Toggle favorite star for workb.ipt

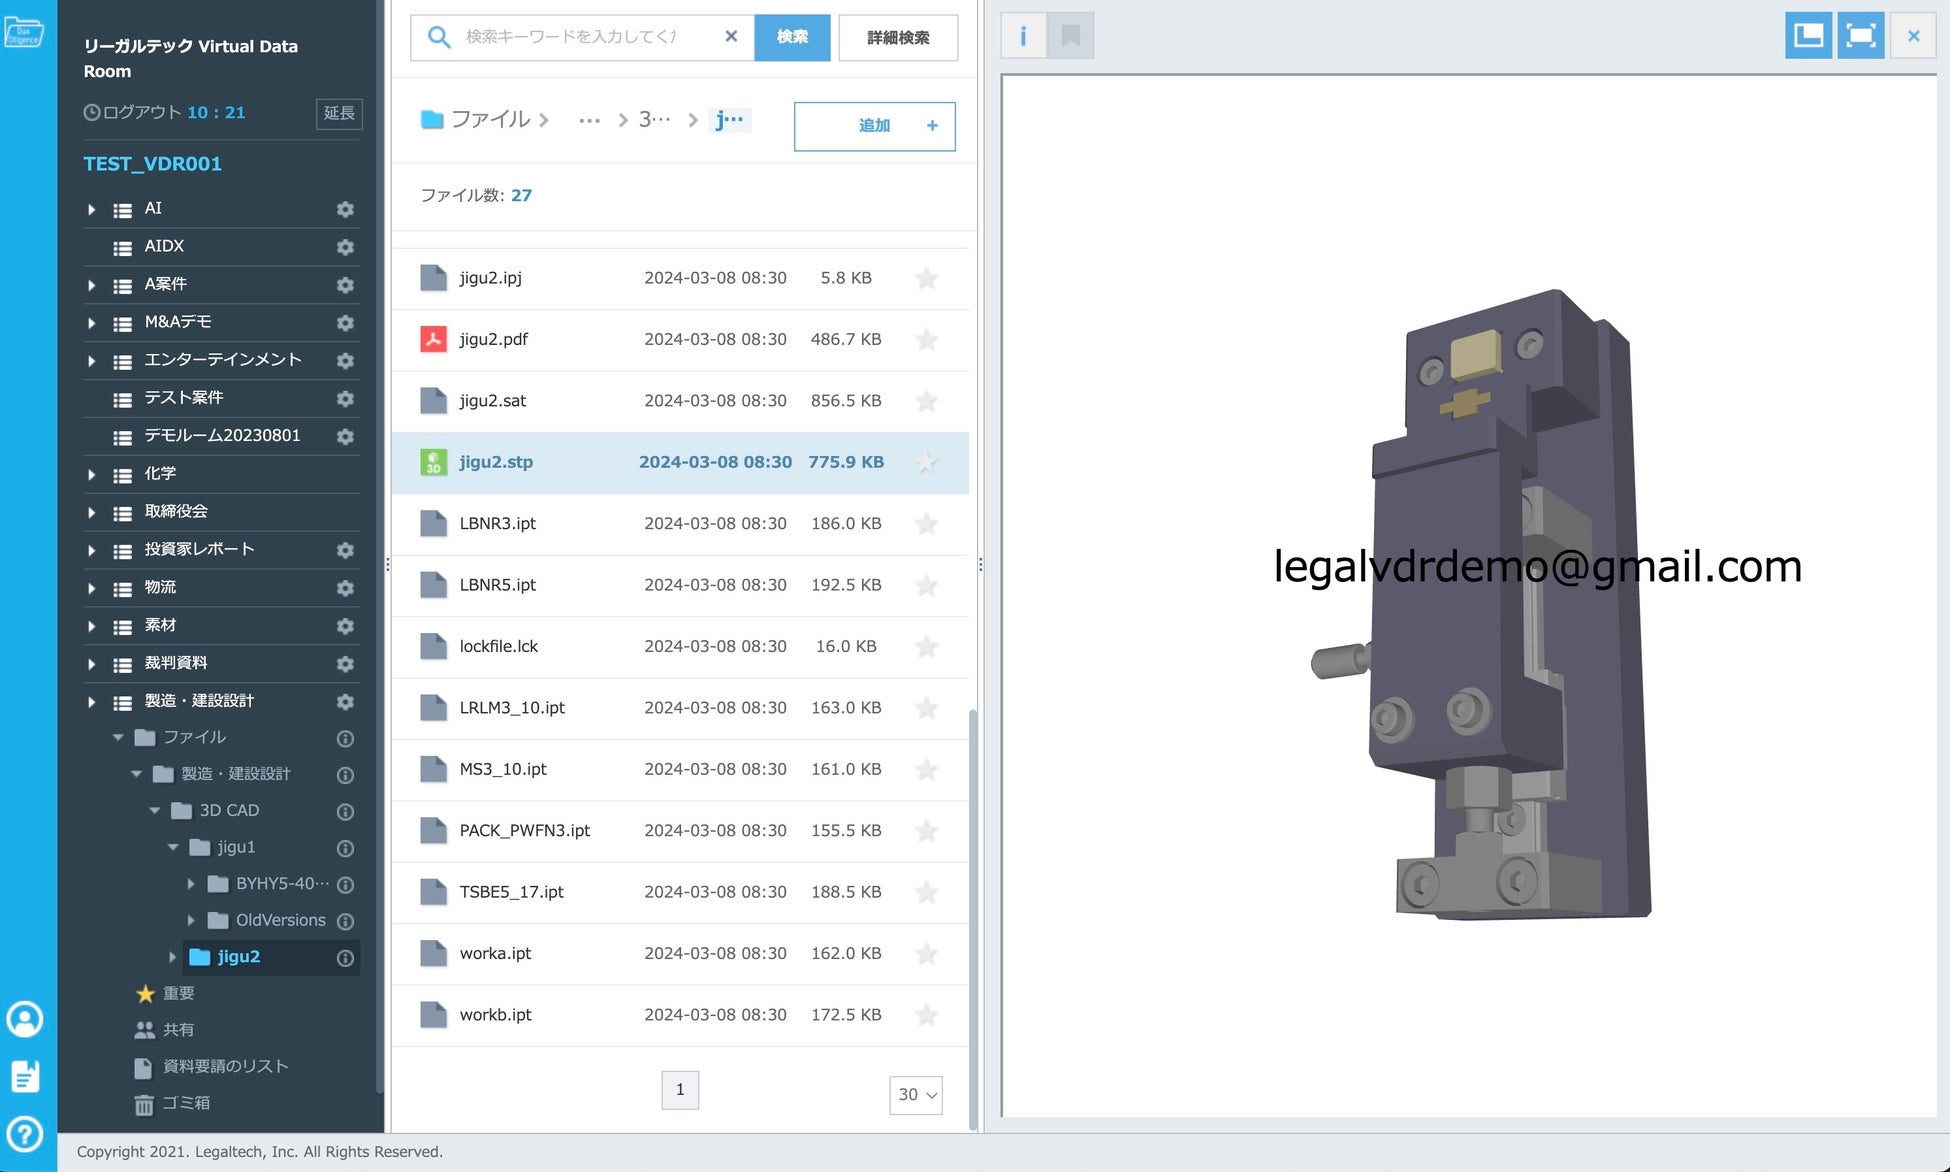point(926,1015)
